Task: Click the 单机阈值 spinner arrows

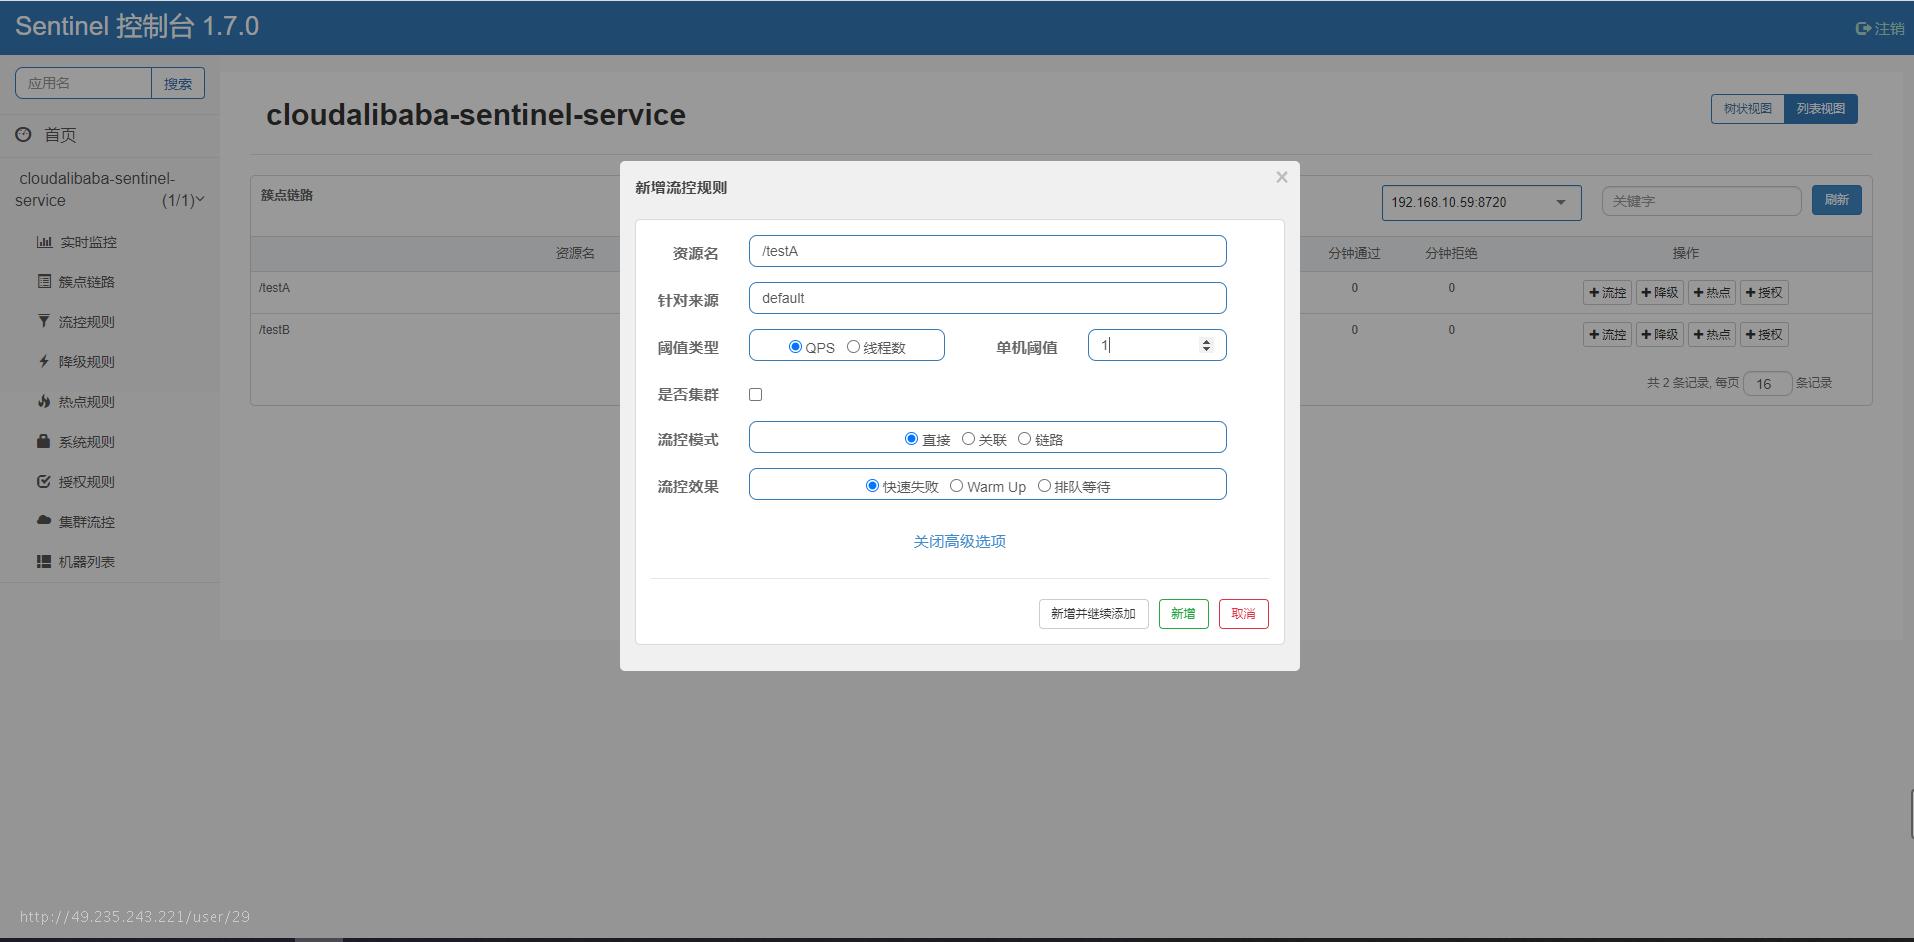Action: click(x=1206, y=345)
